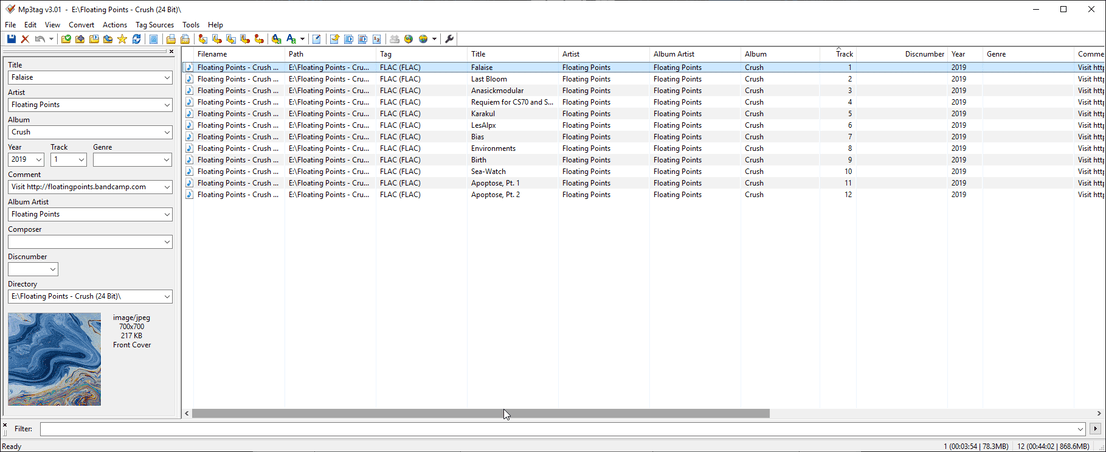
Task: Select all files toolbar icon
Action: tap(152, 39)
